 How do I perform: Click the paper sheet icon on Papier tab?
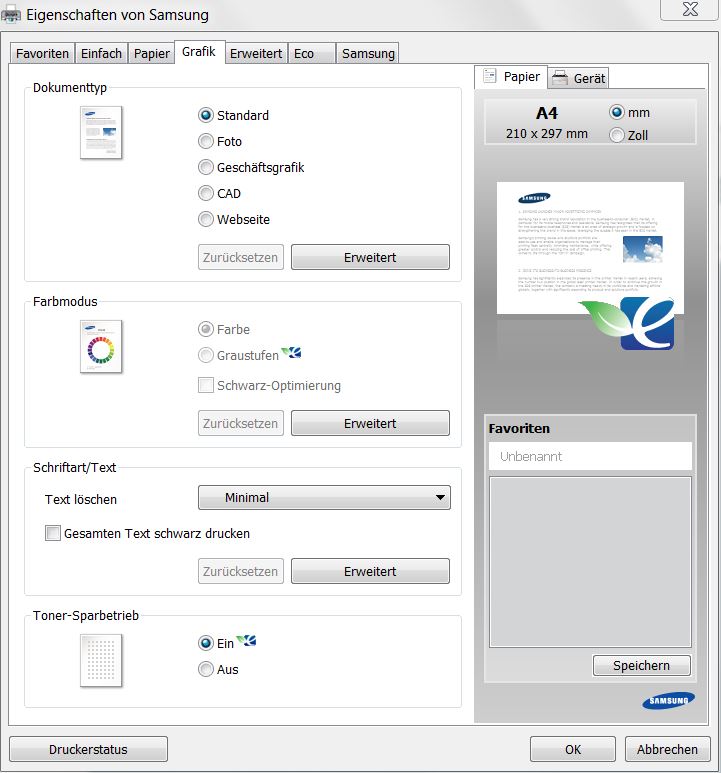click(x=489, y=76)
